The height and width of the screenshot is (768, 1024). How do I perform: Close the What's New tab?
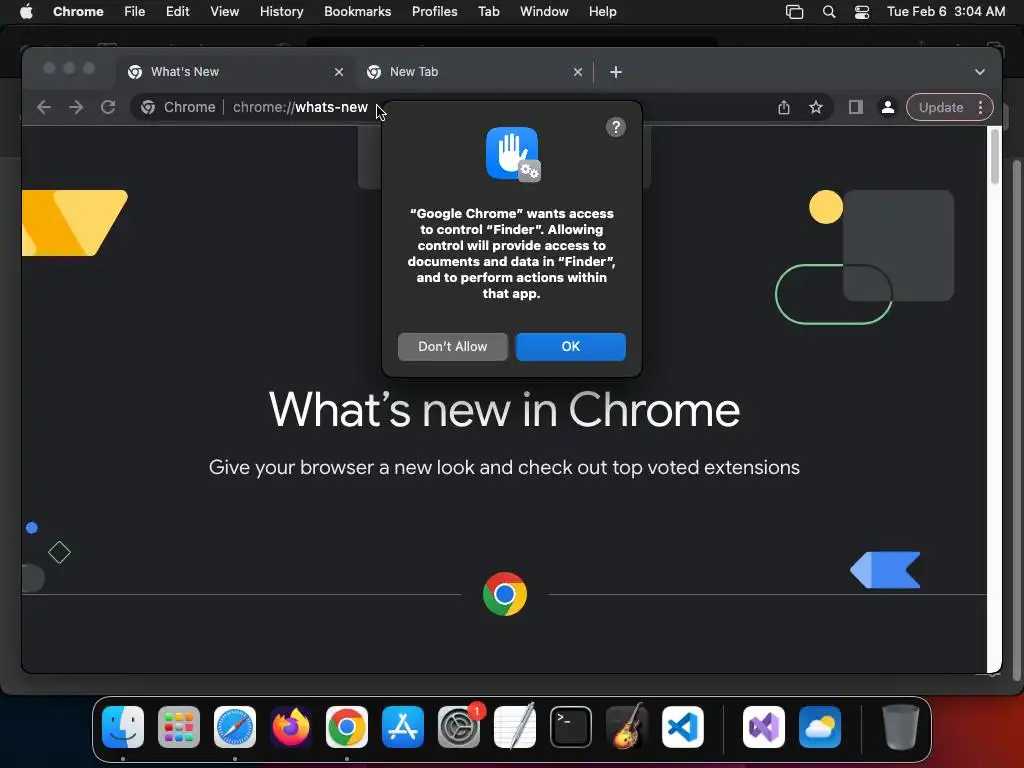coord(339,72)
